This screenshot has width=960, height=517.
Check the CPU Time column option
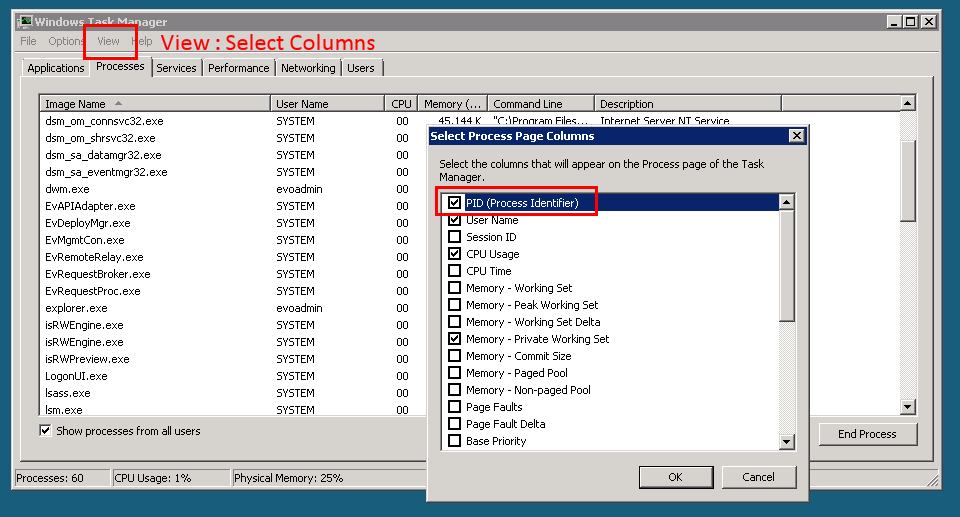pyautogui.click(x=455, y=271)
